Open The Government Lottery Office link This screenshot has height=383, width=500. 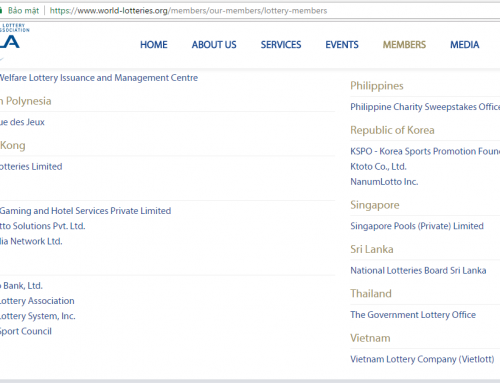click(x=413, y=315)
